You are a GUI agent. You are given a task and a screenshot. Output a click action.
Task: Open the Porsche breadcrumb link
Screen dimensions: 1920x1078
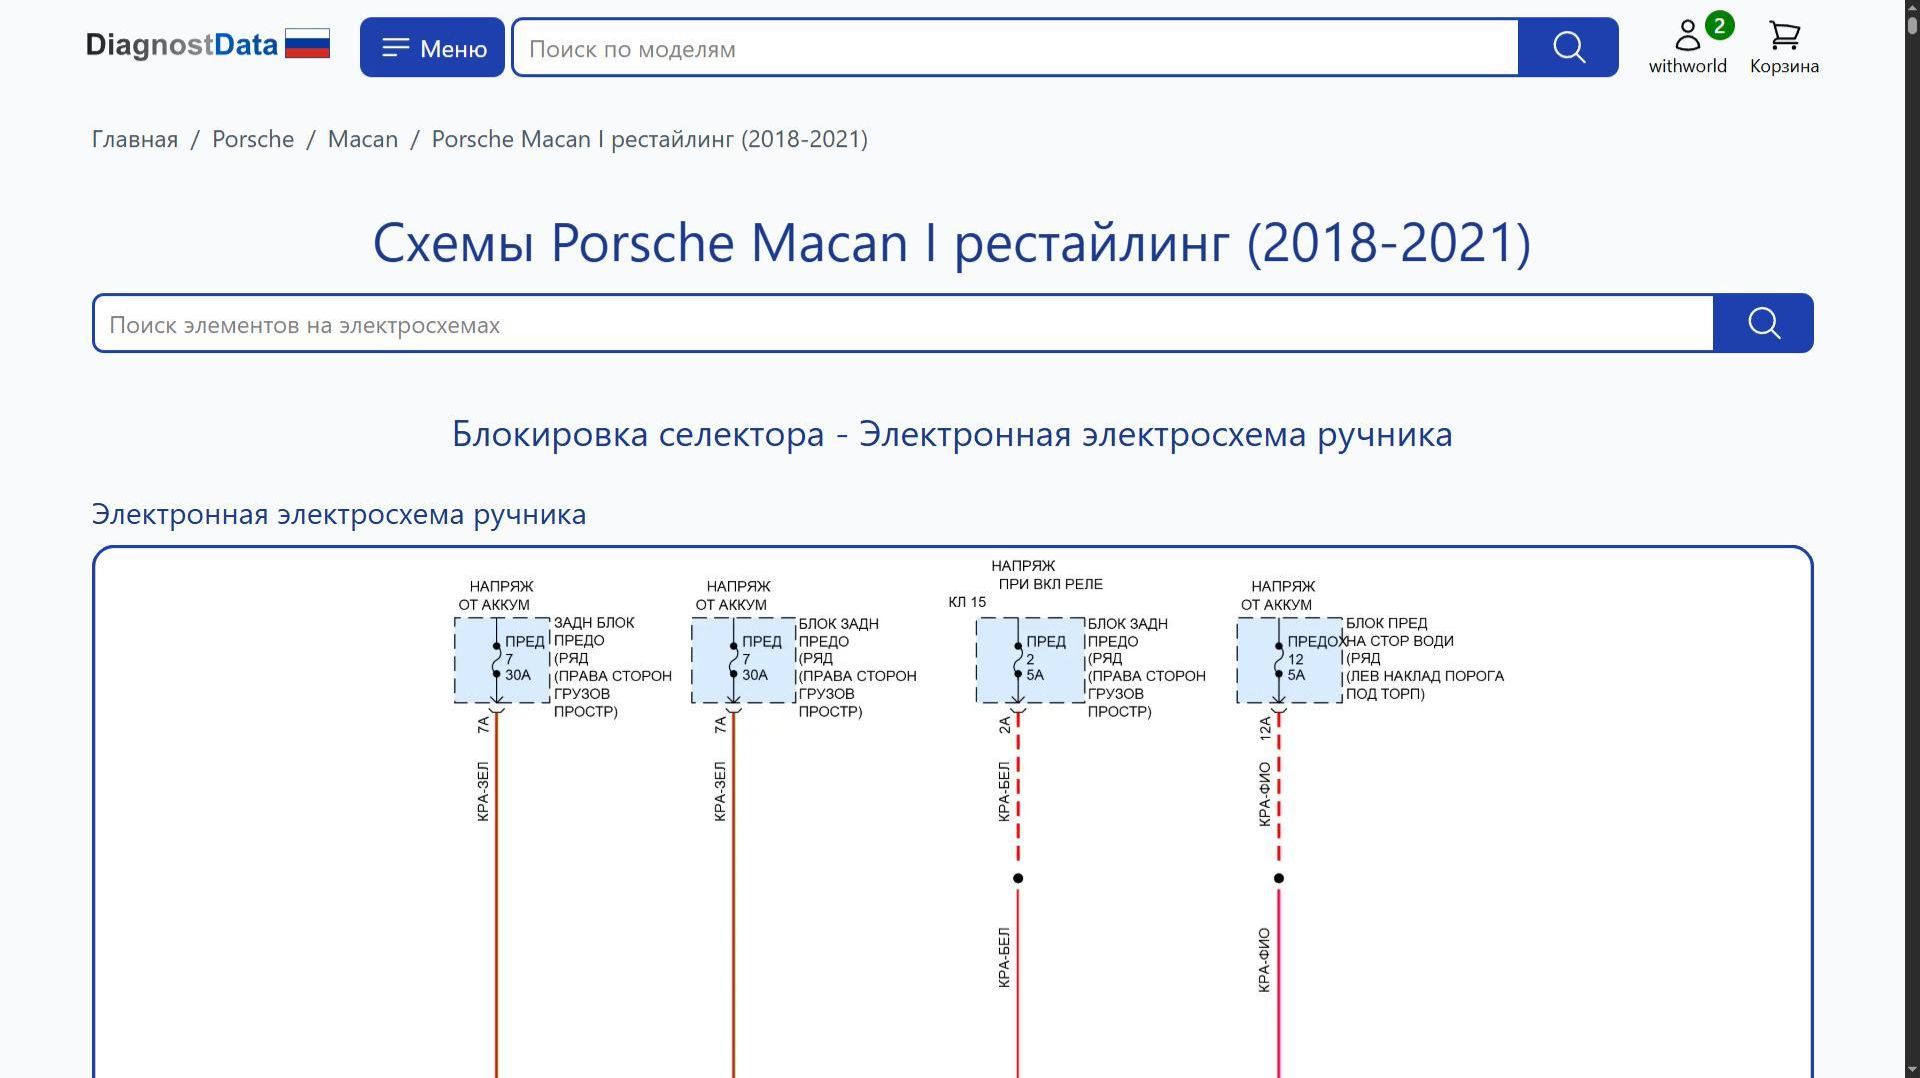tap(253, 139)
